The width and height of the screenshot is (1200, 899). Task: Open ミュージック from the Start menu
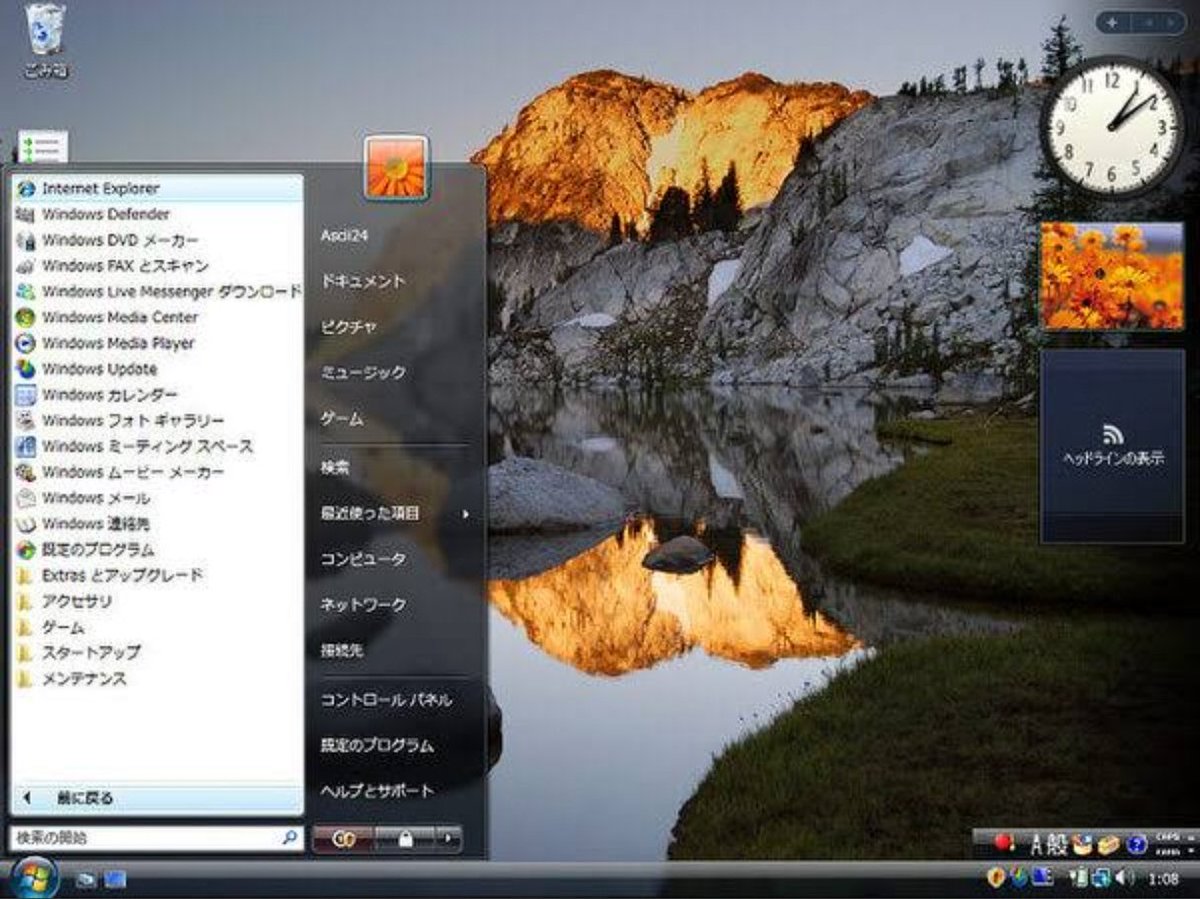click(x=363, y=372)
